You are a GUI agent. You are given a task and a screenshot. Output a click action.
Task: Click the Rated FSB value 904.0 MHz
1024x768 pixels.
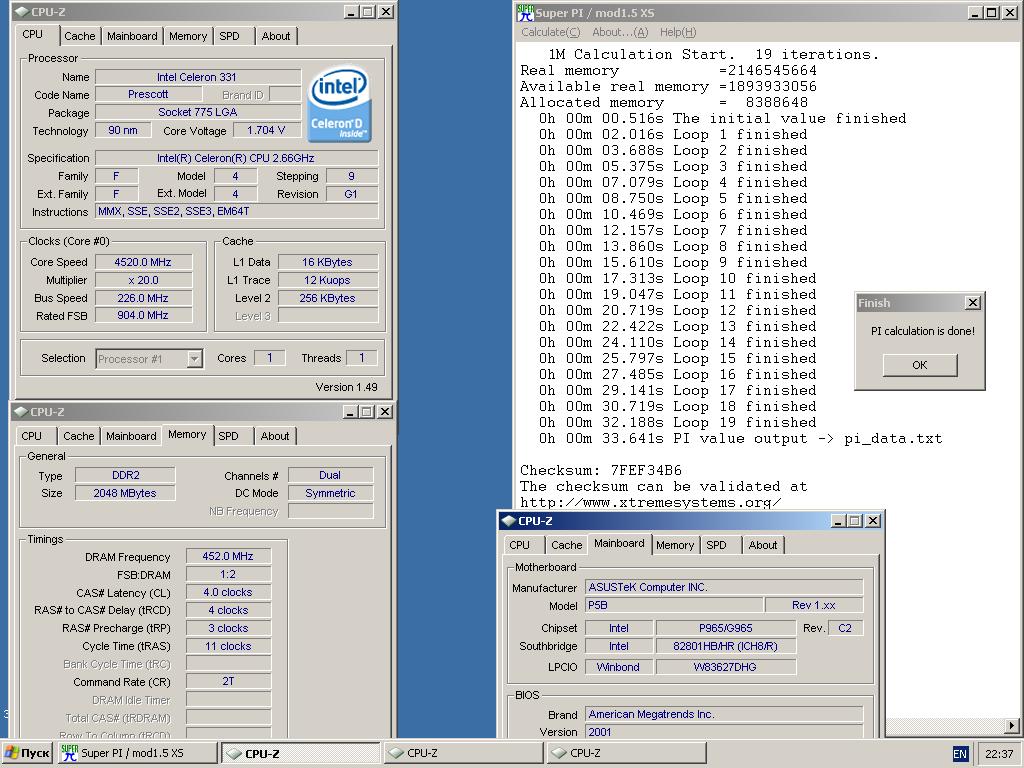143,315
